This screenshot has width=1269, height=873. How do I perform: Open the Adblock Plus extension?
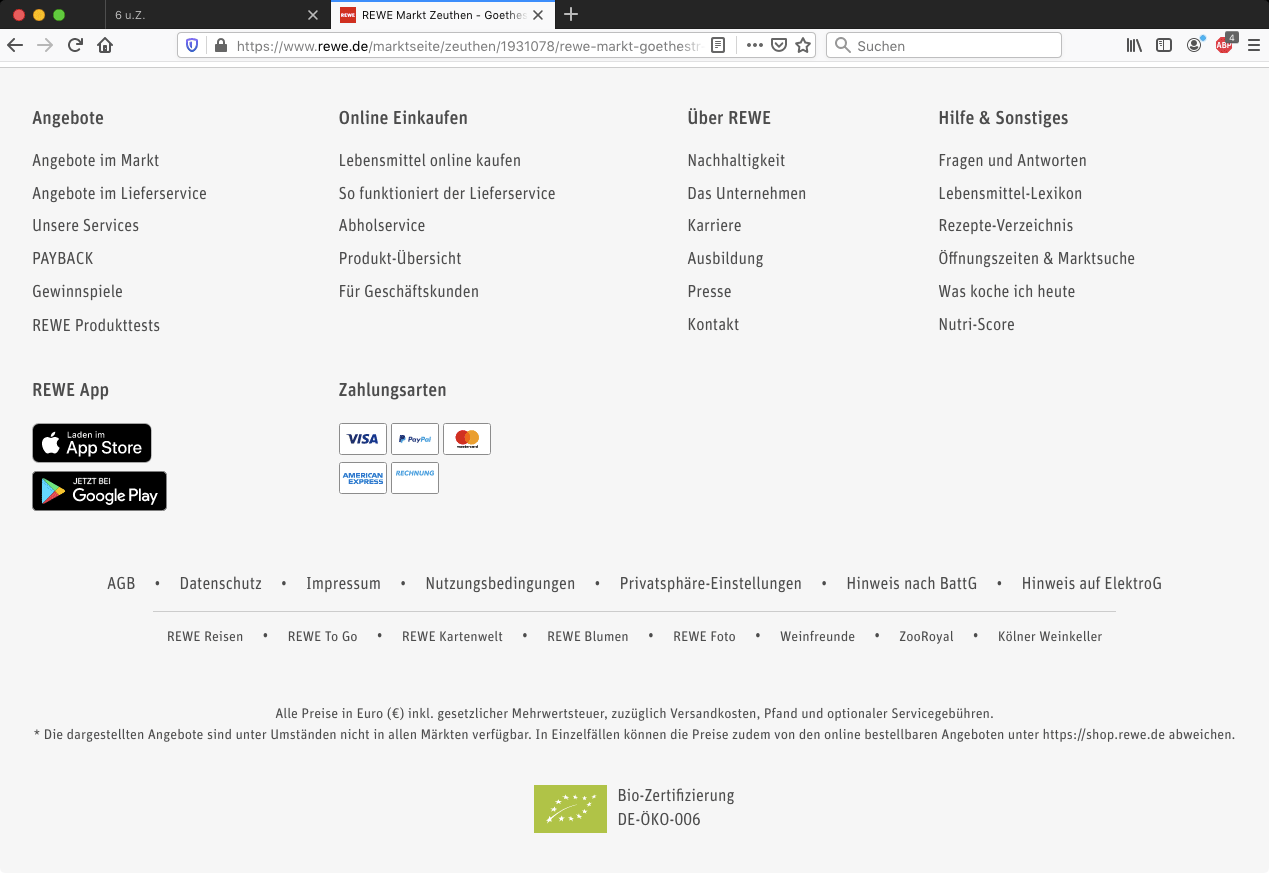(x=1225, y=44)
